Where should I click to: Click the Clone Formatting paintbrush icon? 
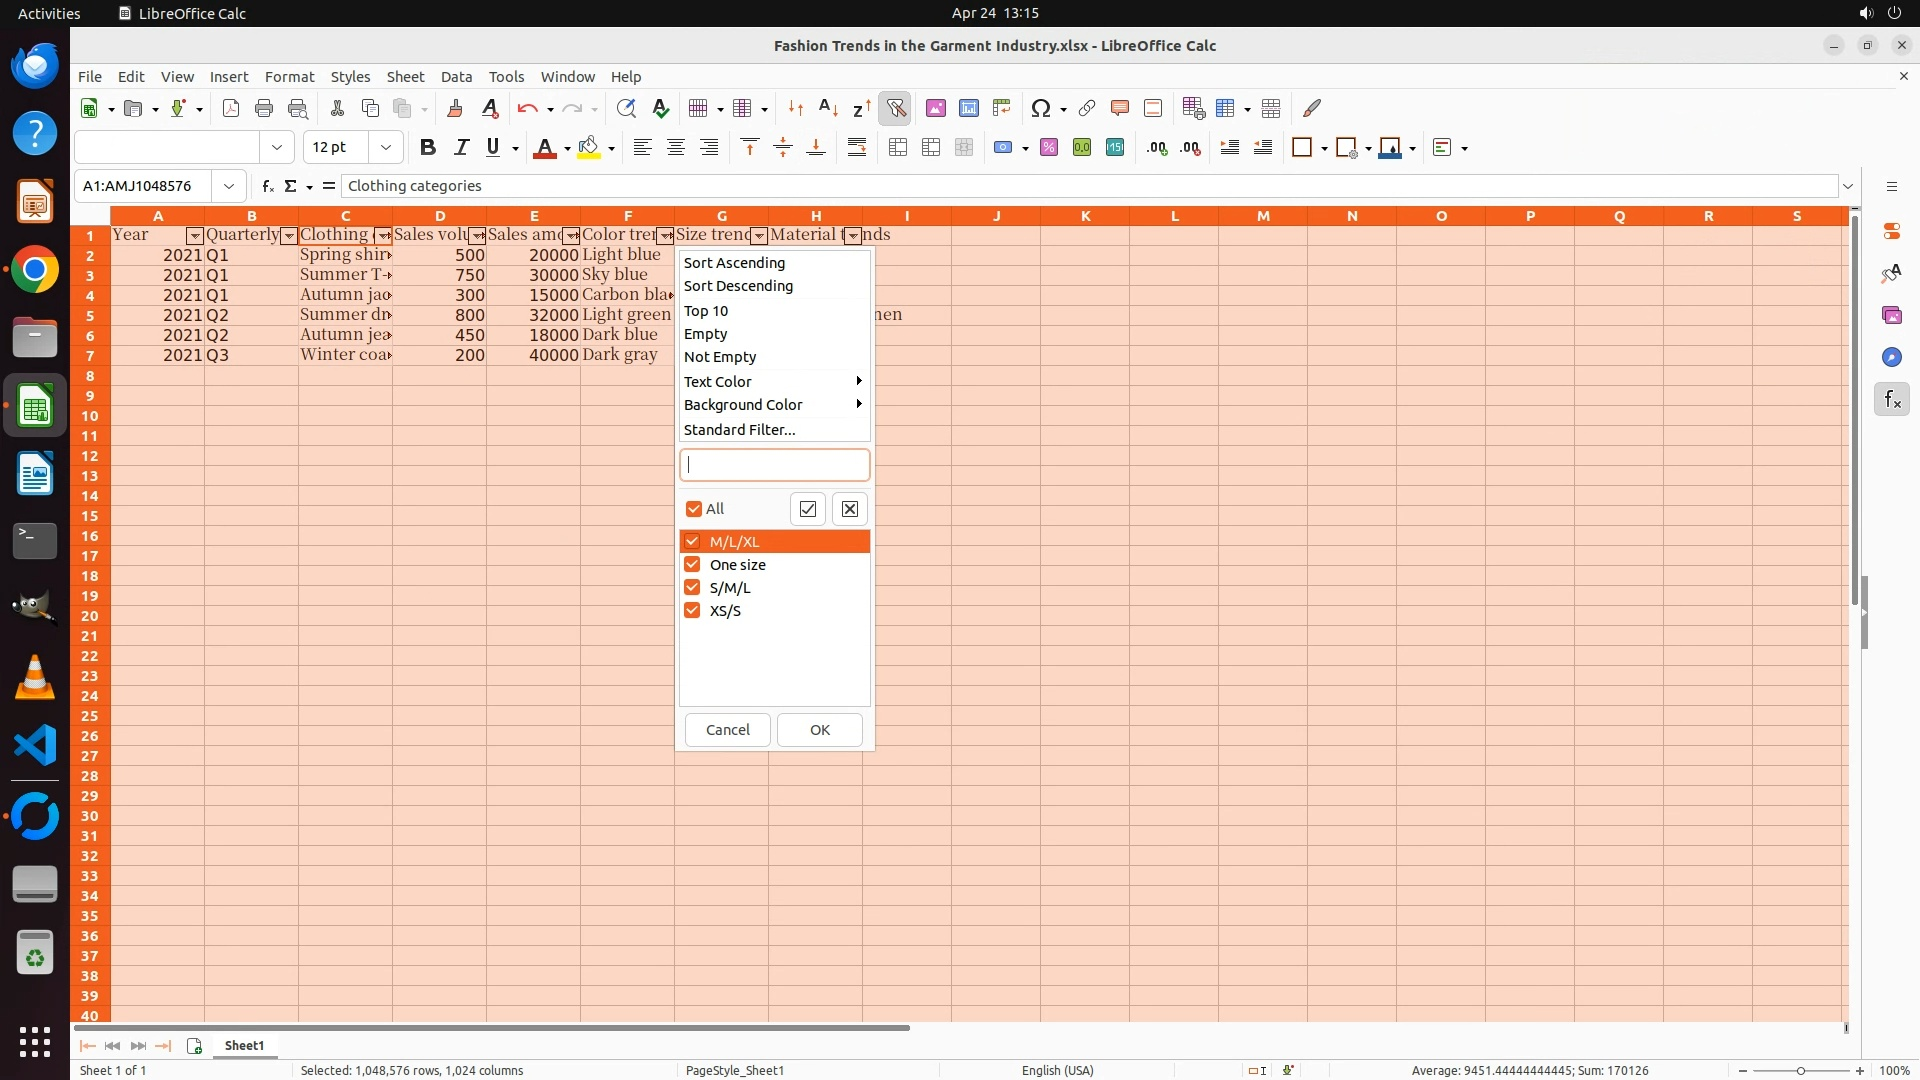click(455, 108)
